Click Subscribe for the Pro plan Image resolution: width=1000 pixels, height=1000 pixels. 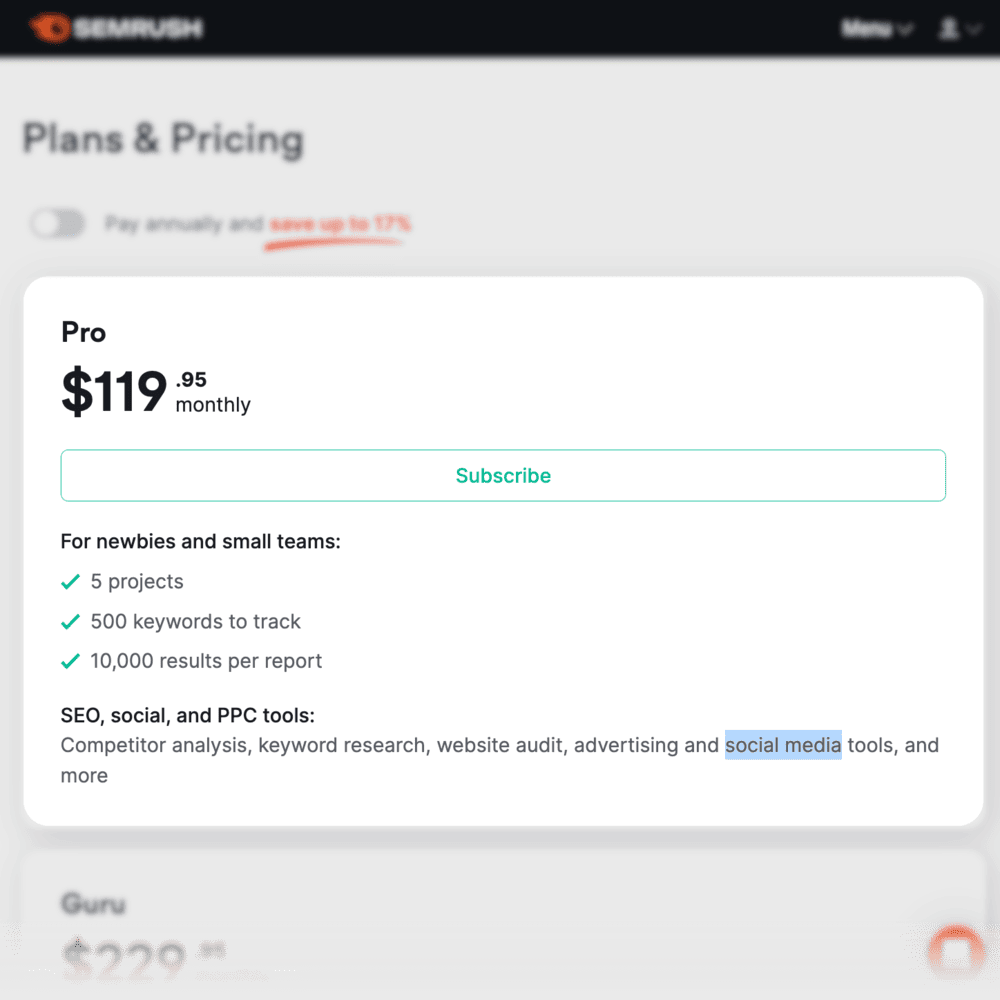tap(503, 475)
